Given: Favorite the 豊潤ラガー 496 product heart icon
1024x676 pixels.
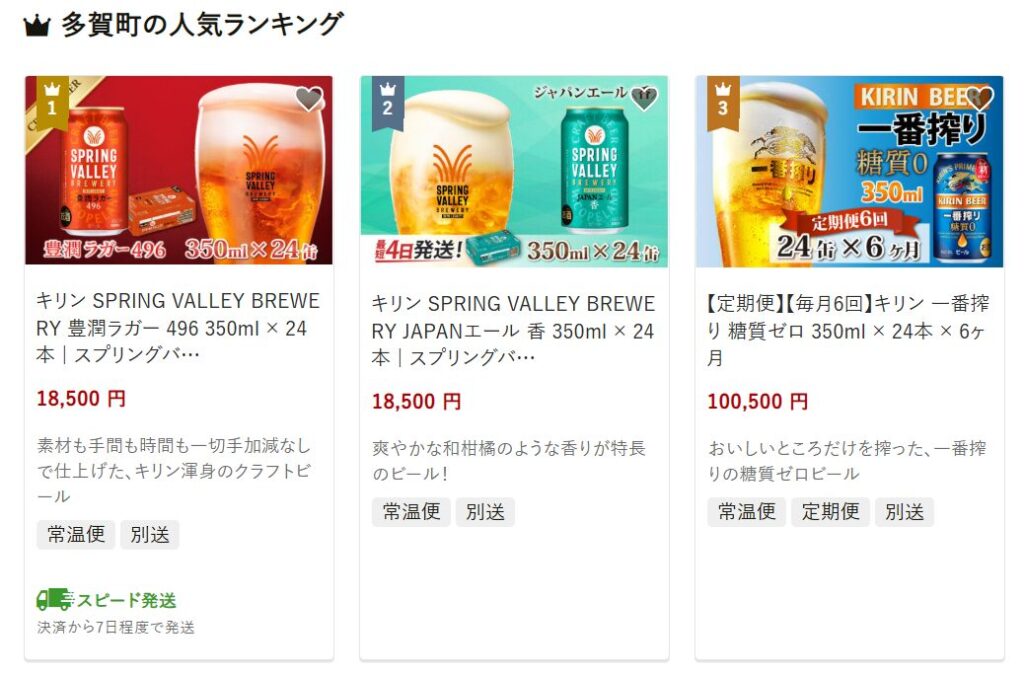Looking at the screenshot, I should pos(309,99).
